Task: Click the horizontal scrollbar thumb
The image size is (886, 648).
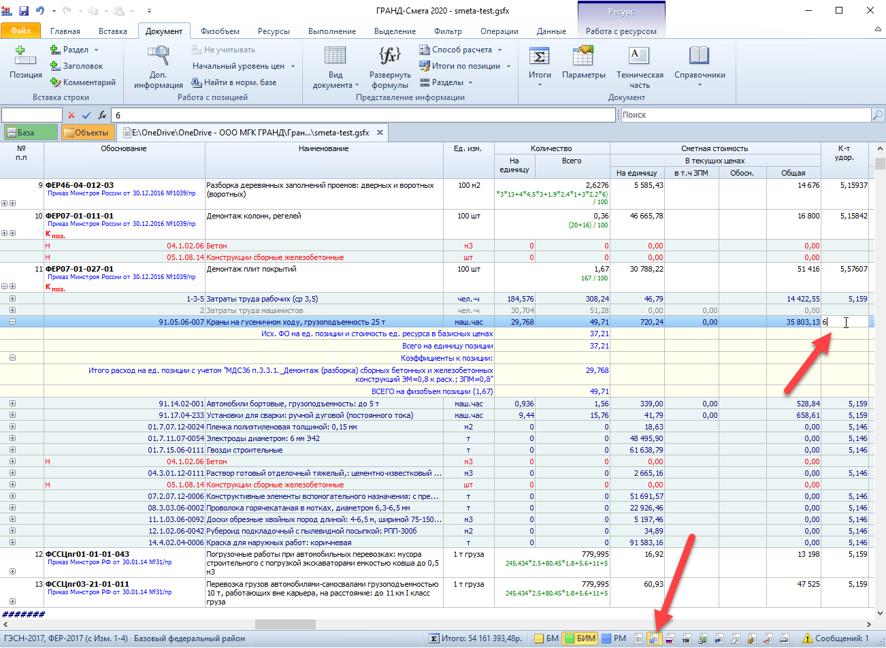Action: (x=285, y=625)
